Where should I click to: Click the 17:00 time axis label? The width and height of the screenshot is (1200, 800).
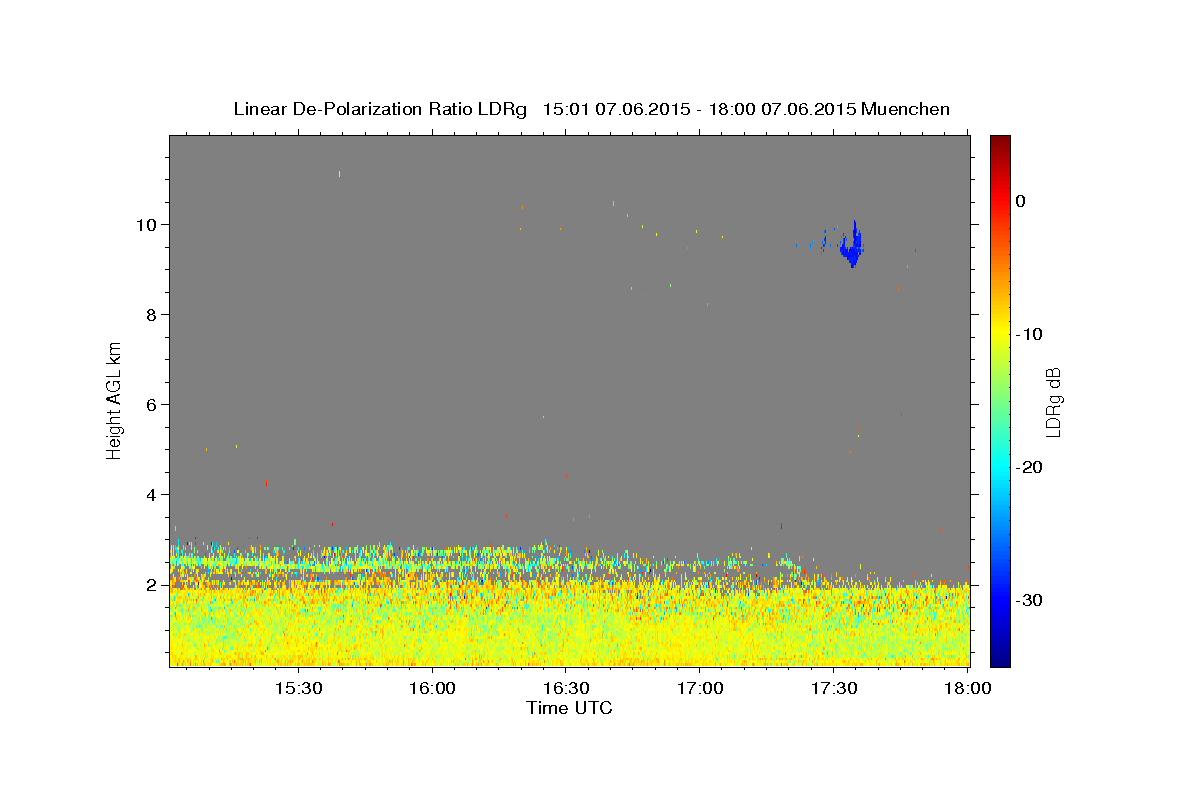699,689
